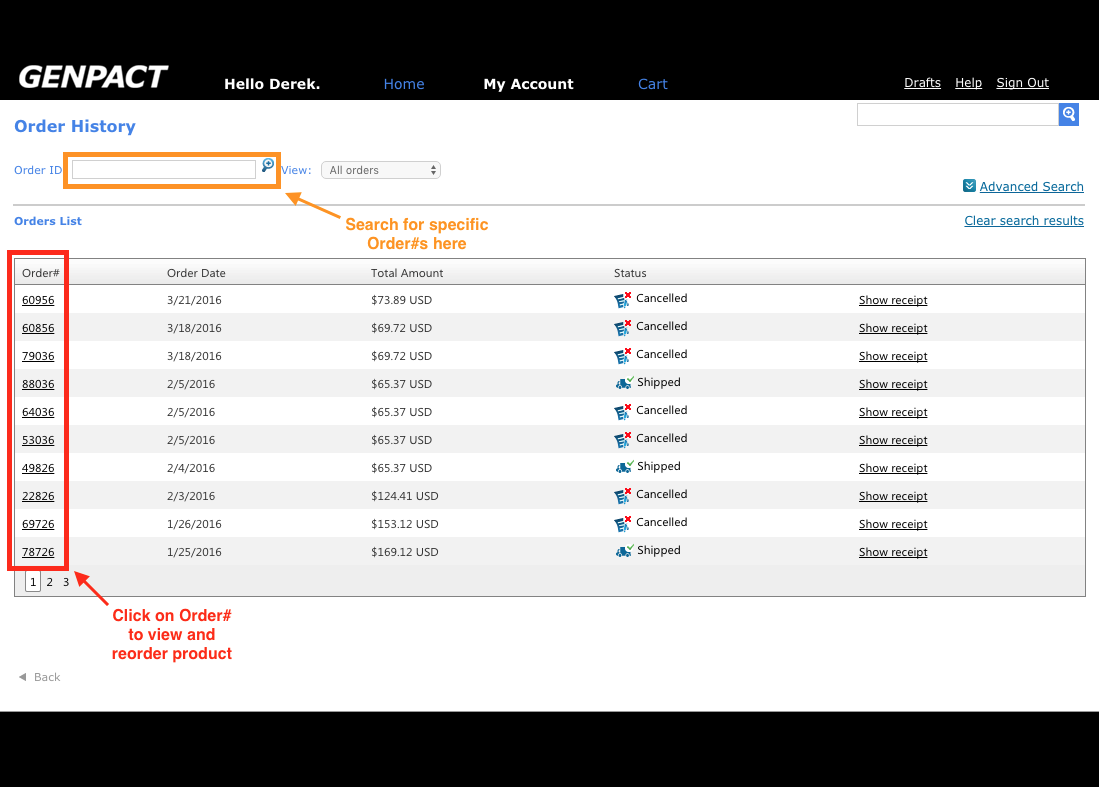This screenshot has height=787, width=1099.
Task: Open order 60856 details
Action: pyautogui.click(x=38, y=328)
